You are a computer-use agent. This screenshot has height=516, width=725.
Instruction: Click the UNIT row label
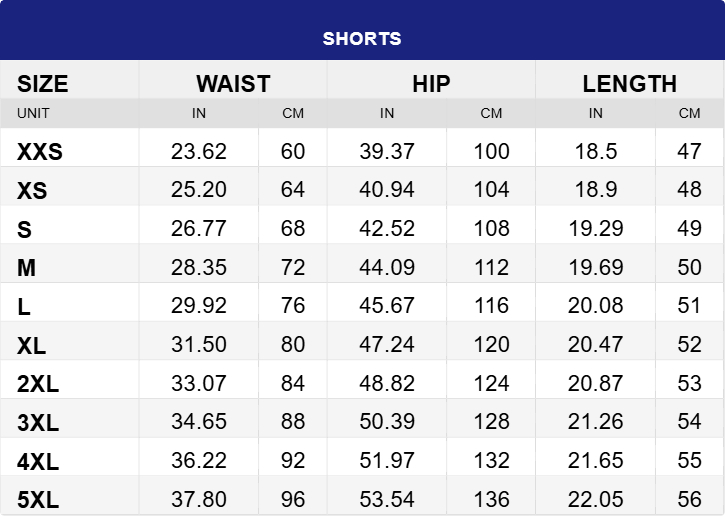tap(33, 113)
